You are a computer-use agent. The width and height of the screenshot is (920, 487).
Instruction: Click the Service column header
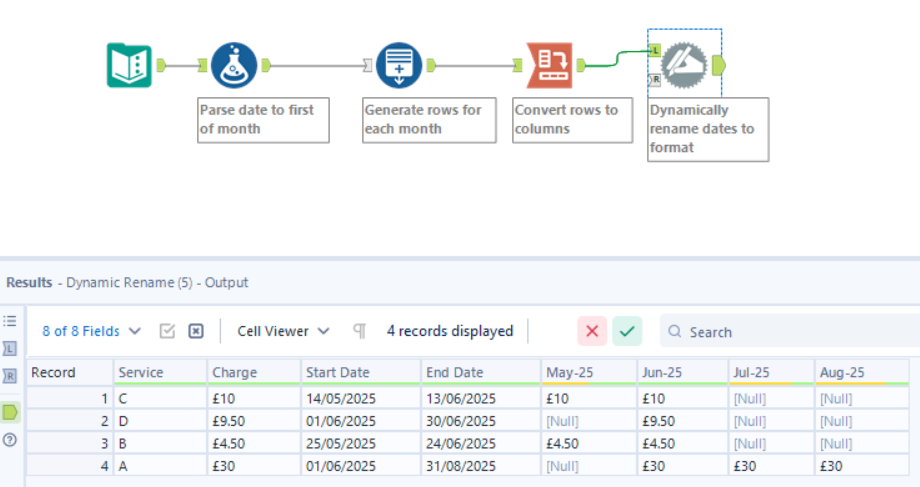[160, 373]
